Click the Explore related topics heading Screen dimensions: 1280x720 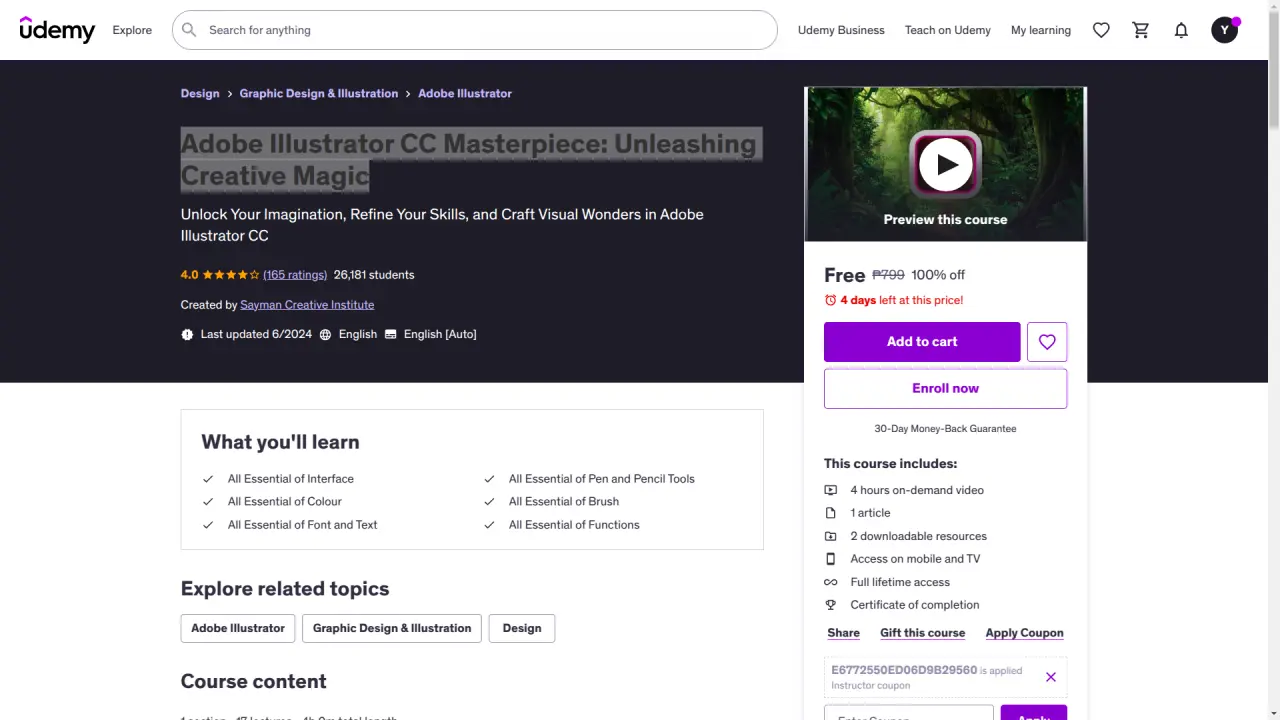point(285,589)
